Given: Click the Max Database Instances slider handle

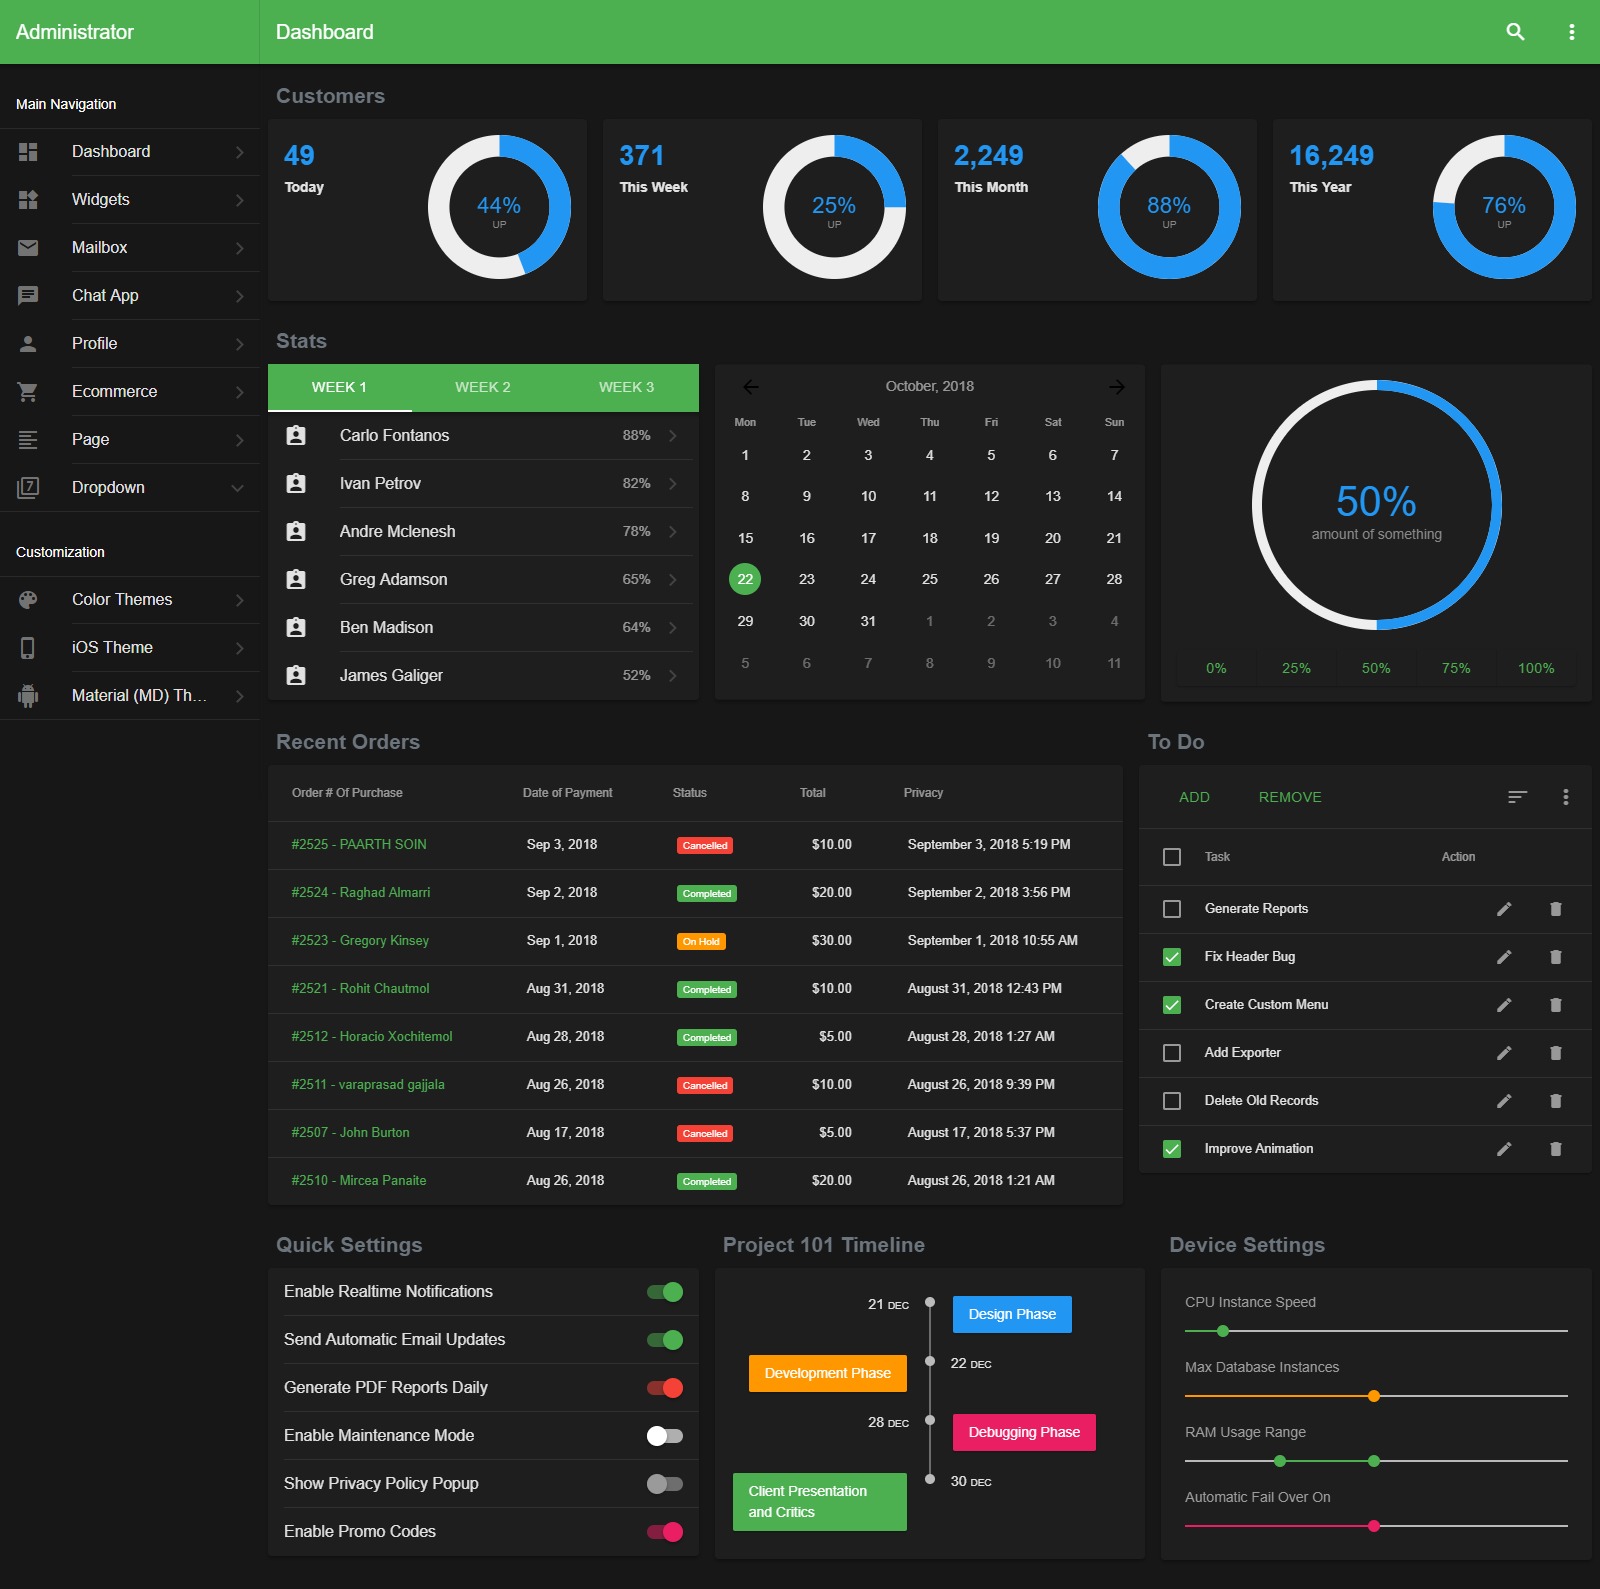Looking at the screenshot, I should (x=1373, y=1396).
